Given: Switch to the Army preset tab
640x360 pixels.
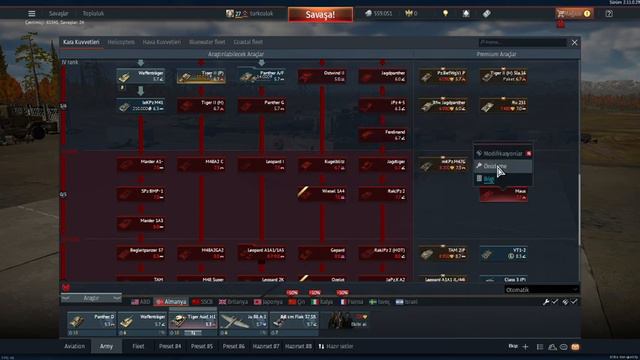Looking at the screenshot, I should point(106,347).
